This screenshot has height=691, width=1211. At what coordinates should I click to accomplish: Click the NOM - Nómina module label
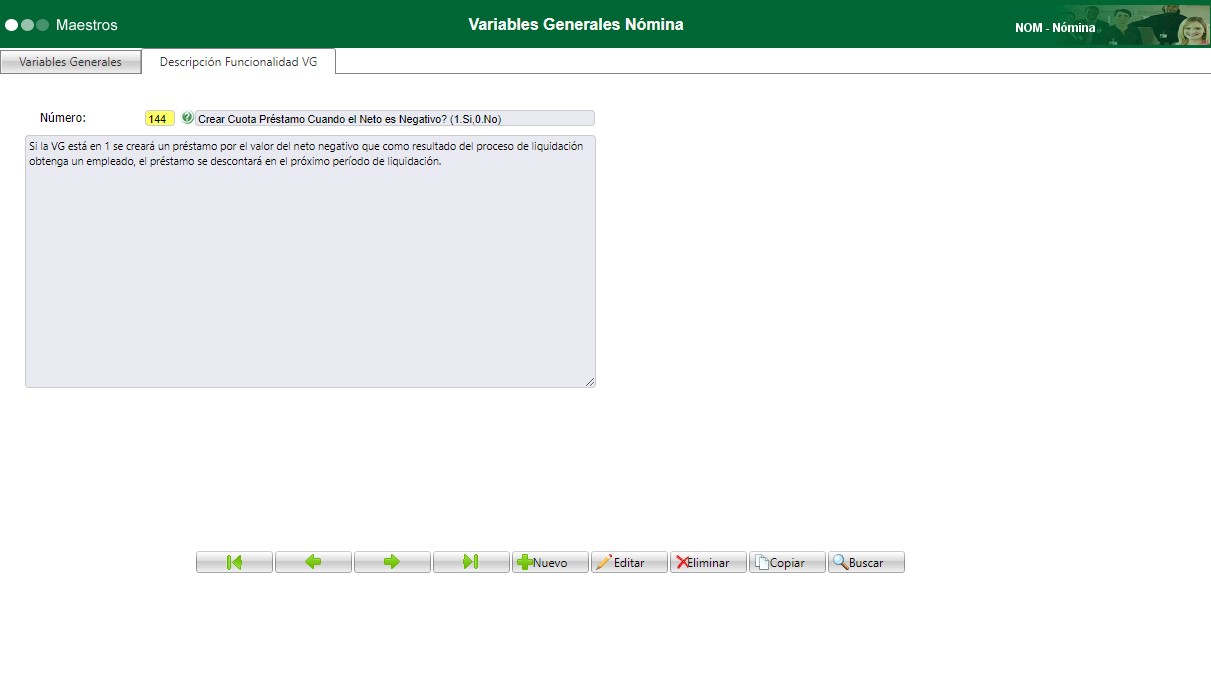[x=1055, y=28]
